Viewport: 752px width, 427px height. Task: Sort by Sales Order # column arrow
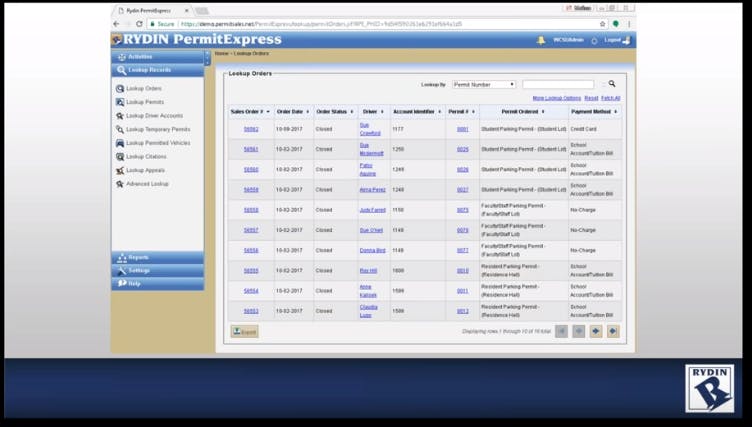click(x=268, y=112)
